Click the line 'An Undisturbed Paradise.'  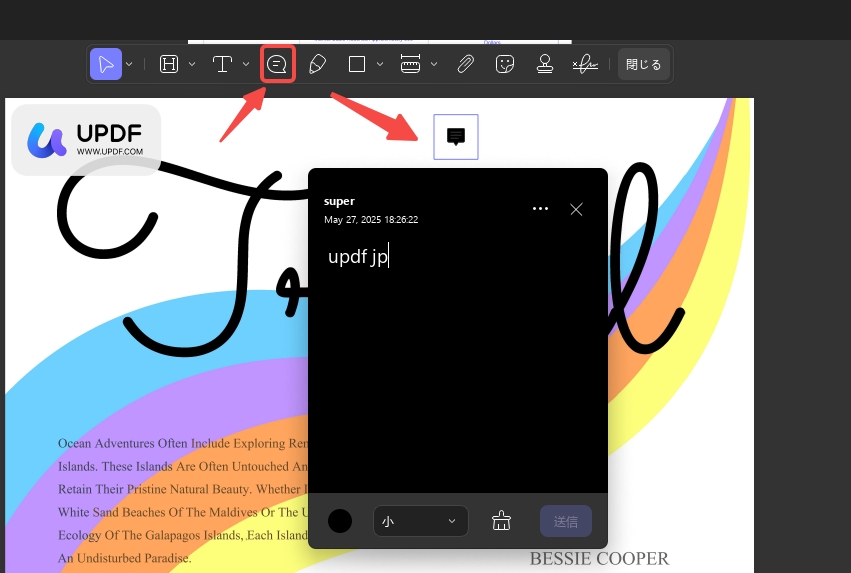coord(125,558)
